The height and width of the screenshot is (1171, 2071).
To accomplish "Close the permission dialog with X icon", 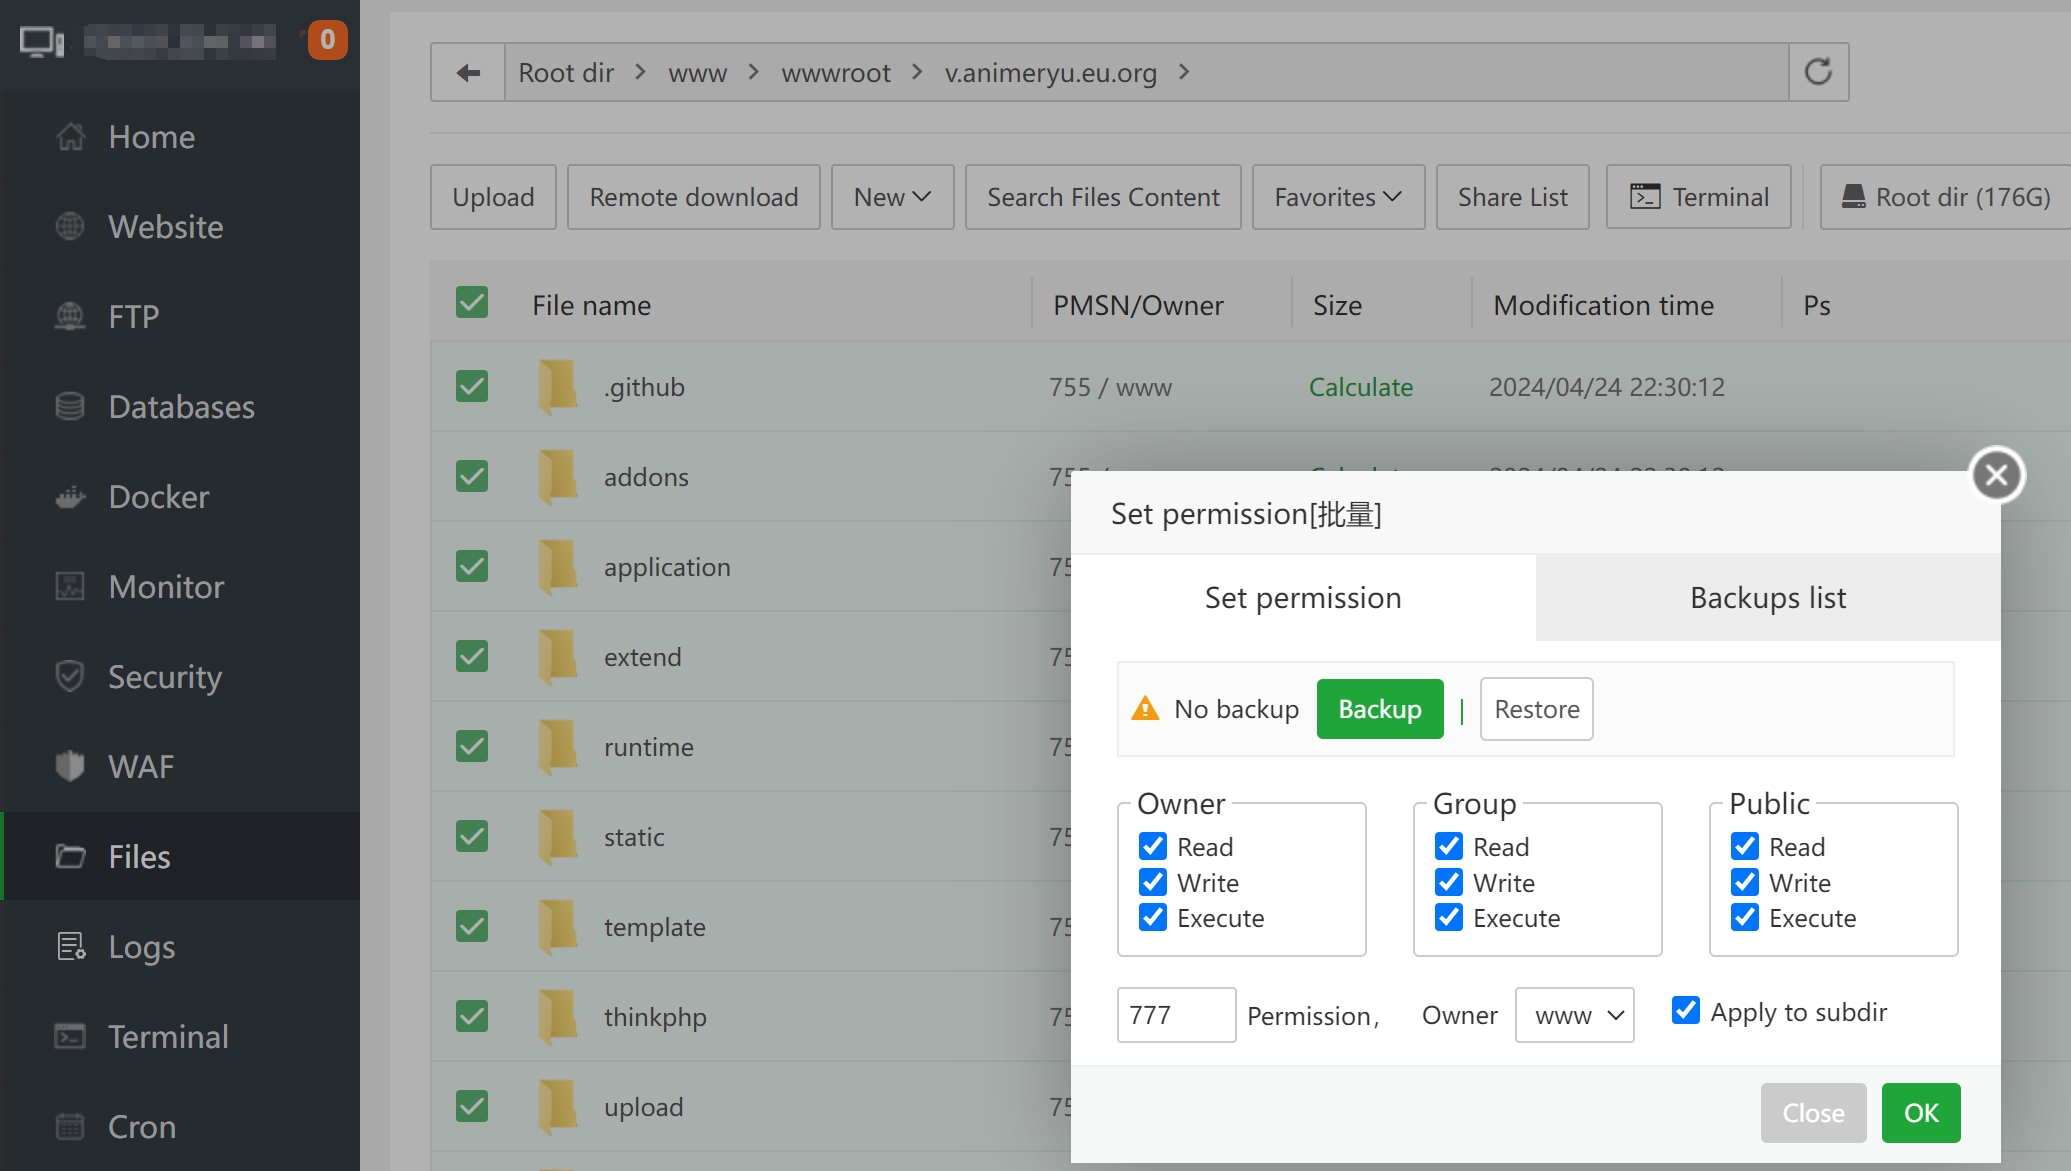I will (x=1996, y=475).
